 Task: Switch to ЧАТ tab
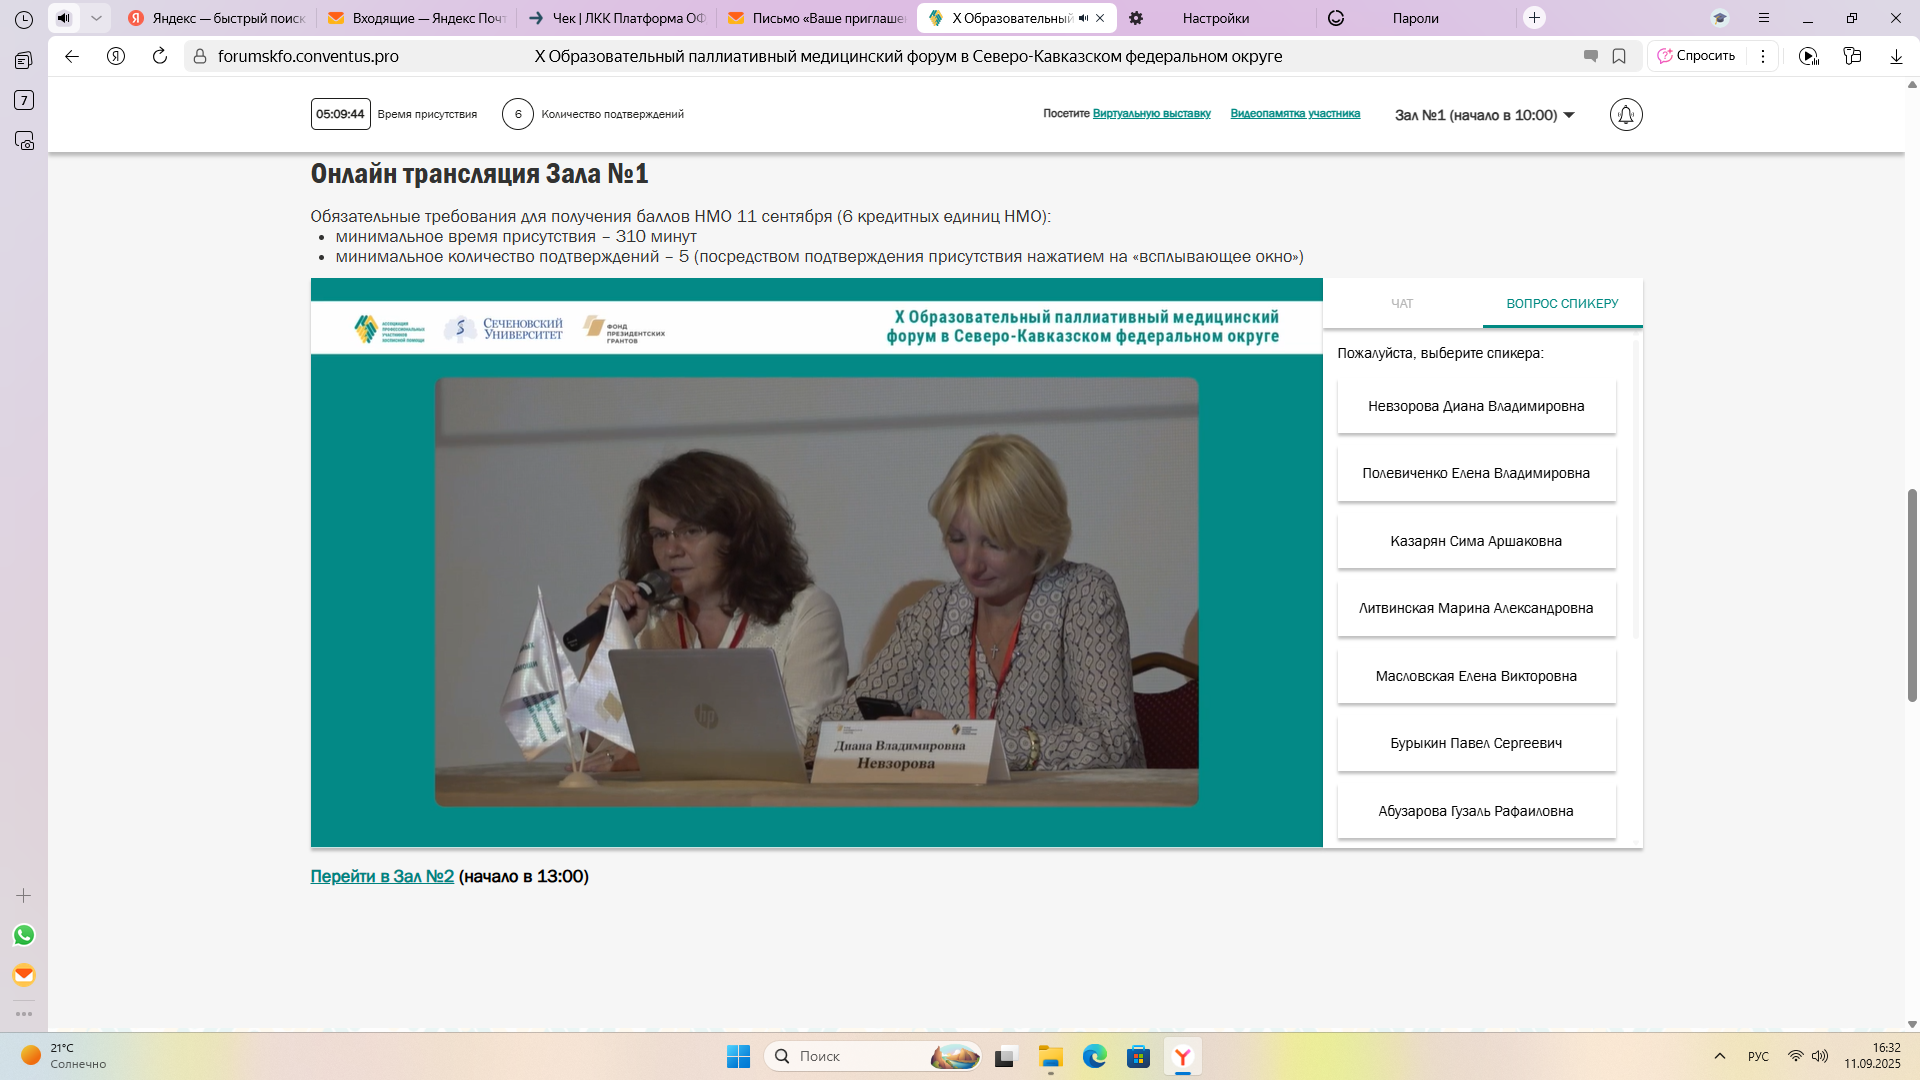pyautogui.click(x=1402, y=303)
